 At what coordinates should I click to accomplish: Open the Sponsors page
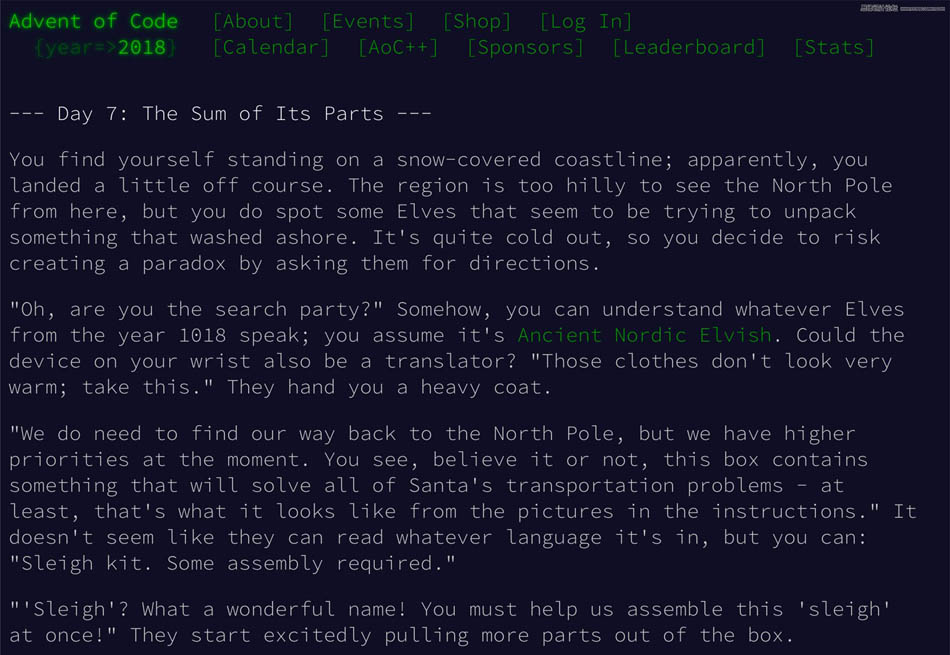tap(525, 47)
